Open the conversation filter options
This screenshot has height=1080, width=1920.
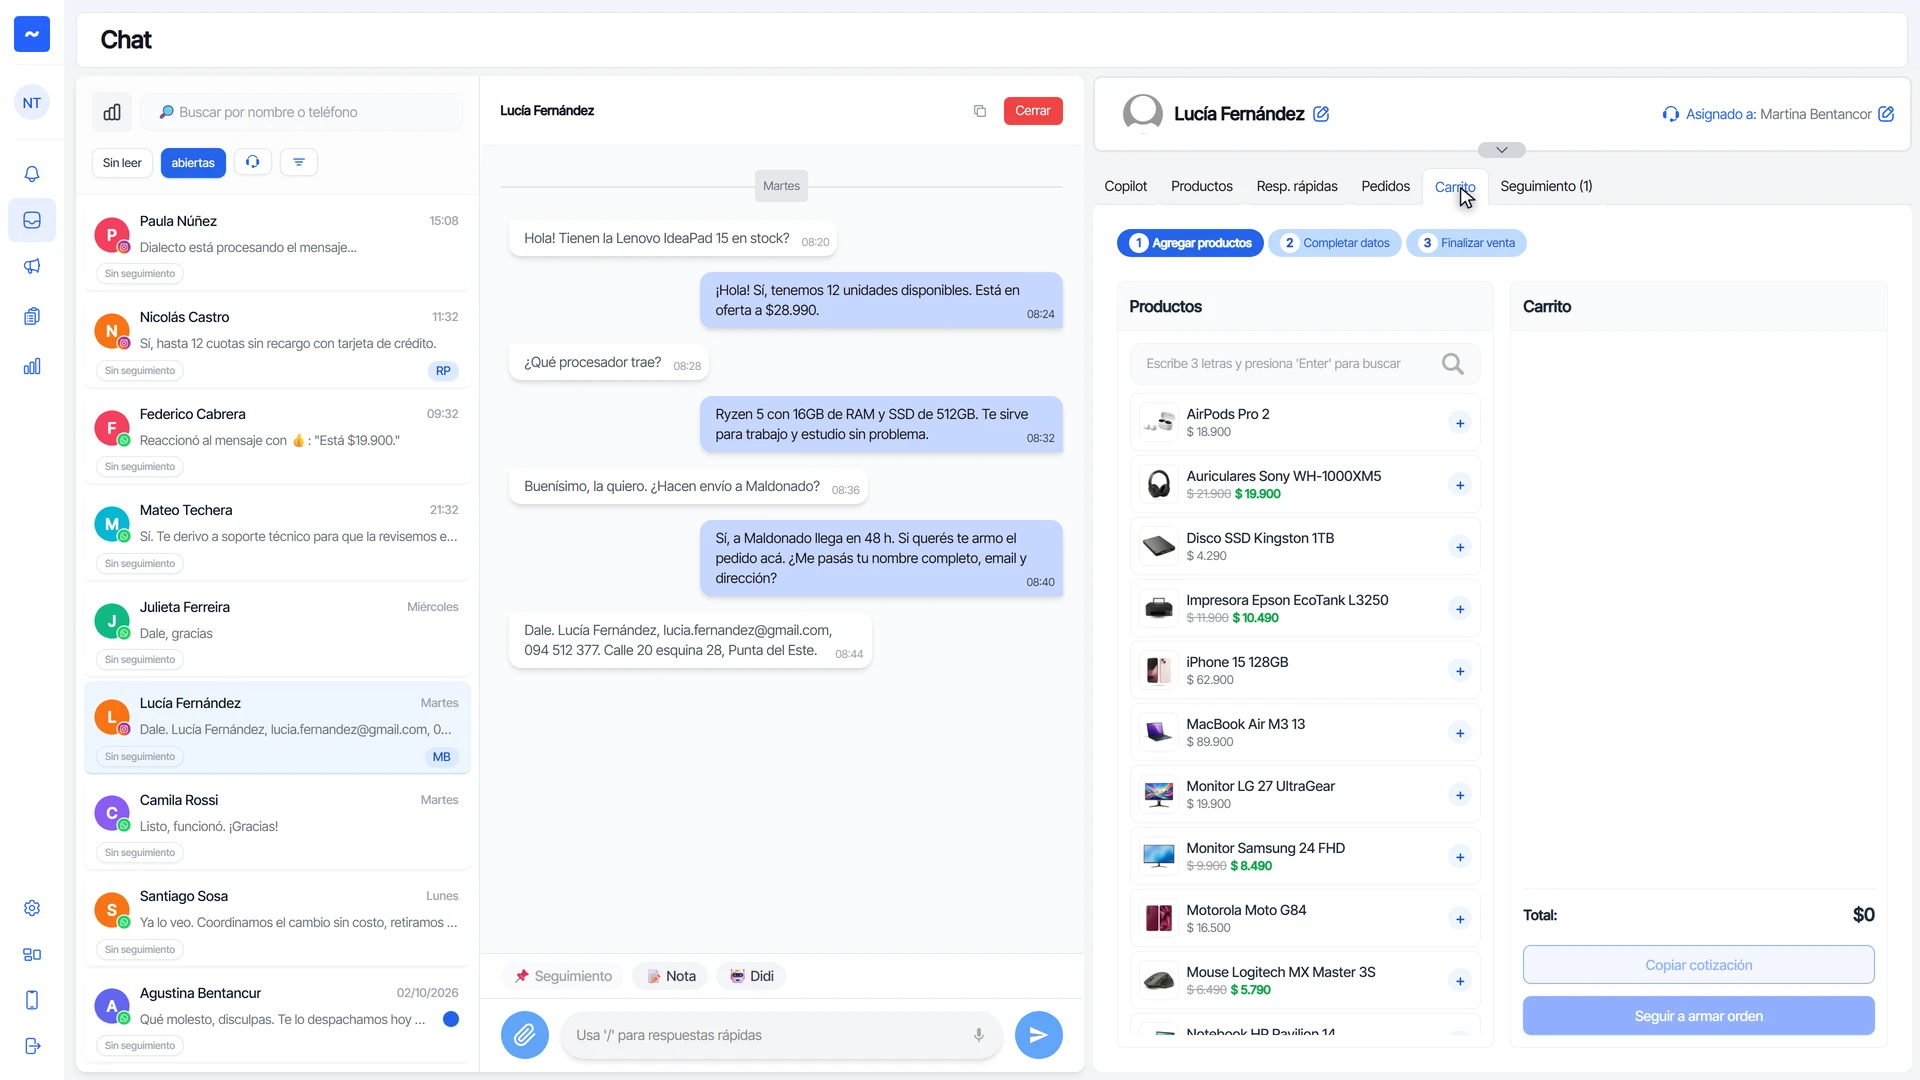point(299,162)
